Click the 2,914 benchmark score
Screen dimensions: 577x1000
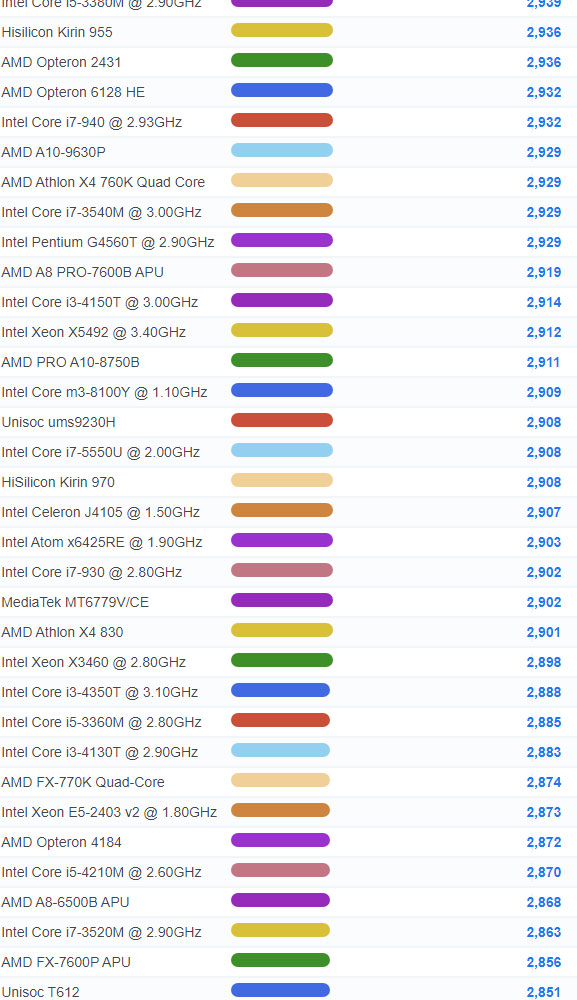544,302
